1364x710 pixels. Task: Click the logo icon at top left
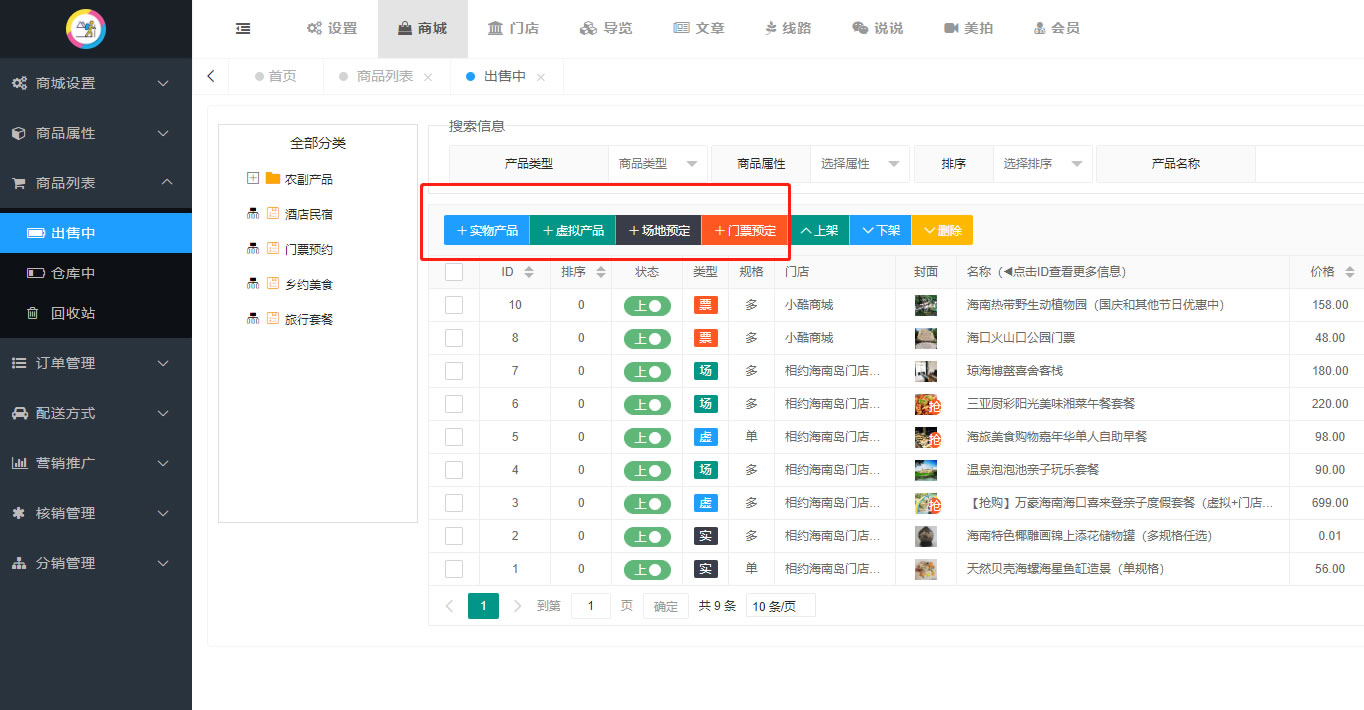(x=86, y=29)
